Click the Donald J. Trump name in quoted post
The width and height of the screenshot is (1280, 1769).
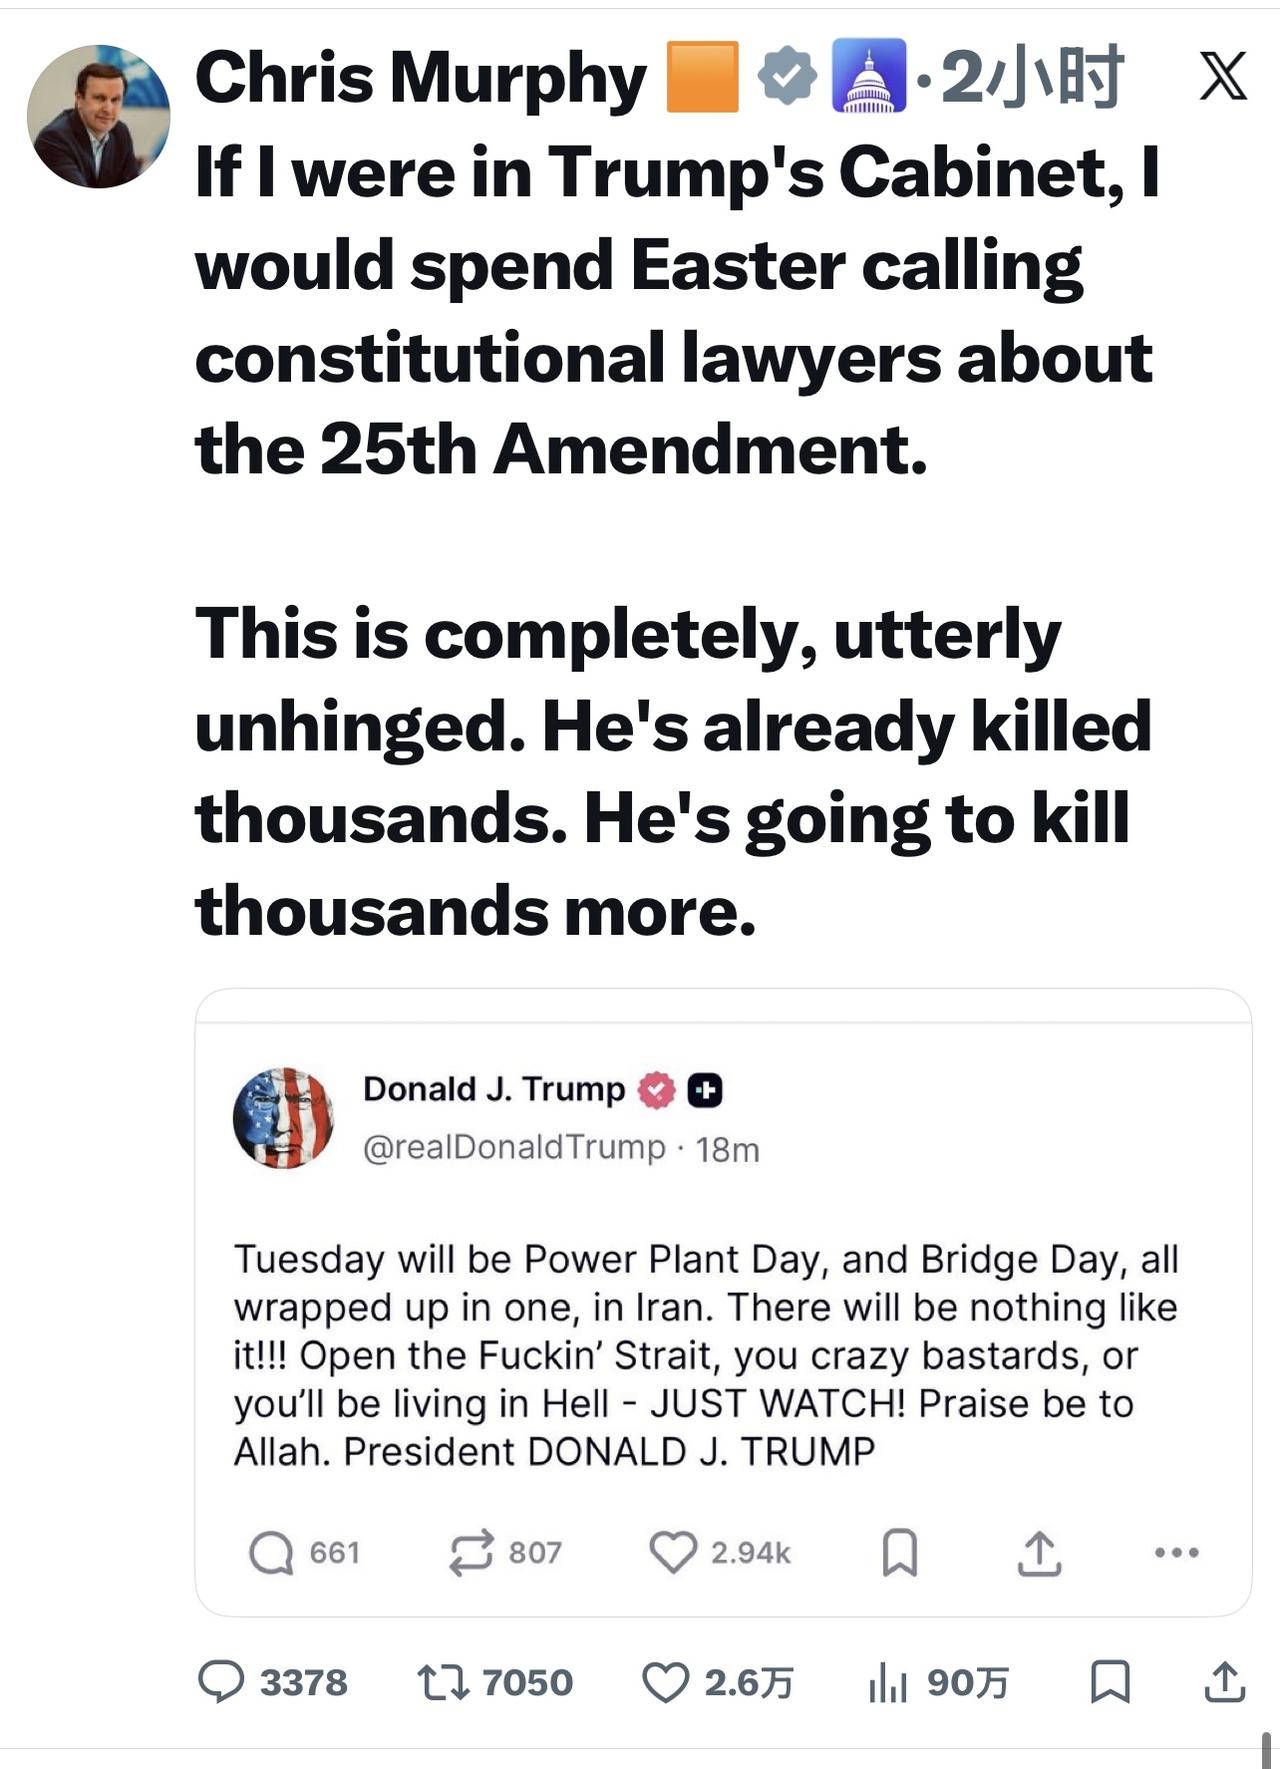coord(493,1089)
